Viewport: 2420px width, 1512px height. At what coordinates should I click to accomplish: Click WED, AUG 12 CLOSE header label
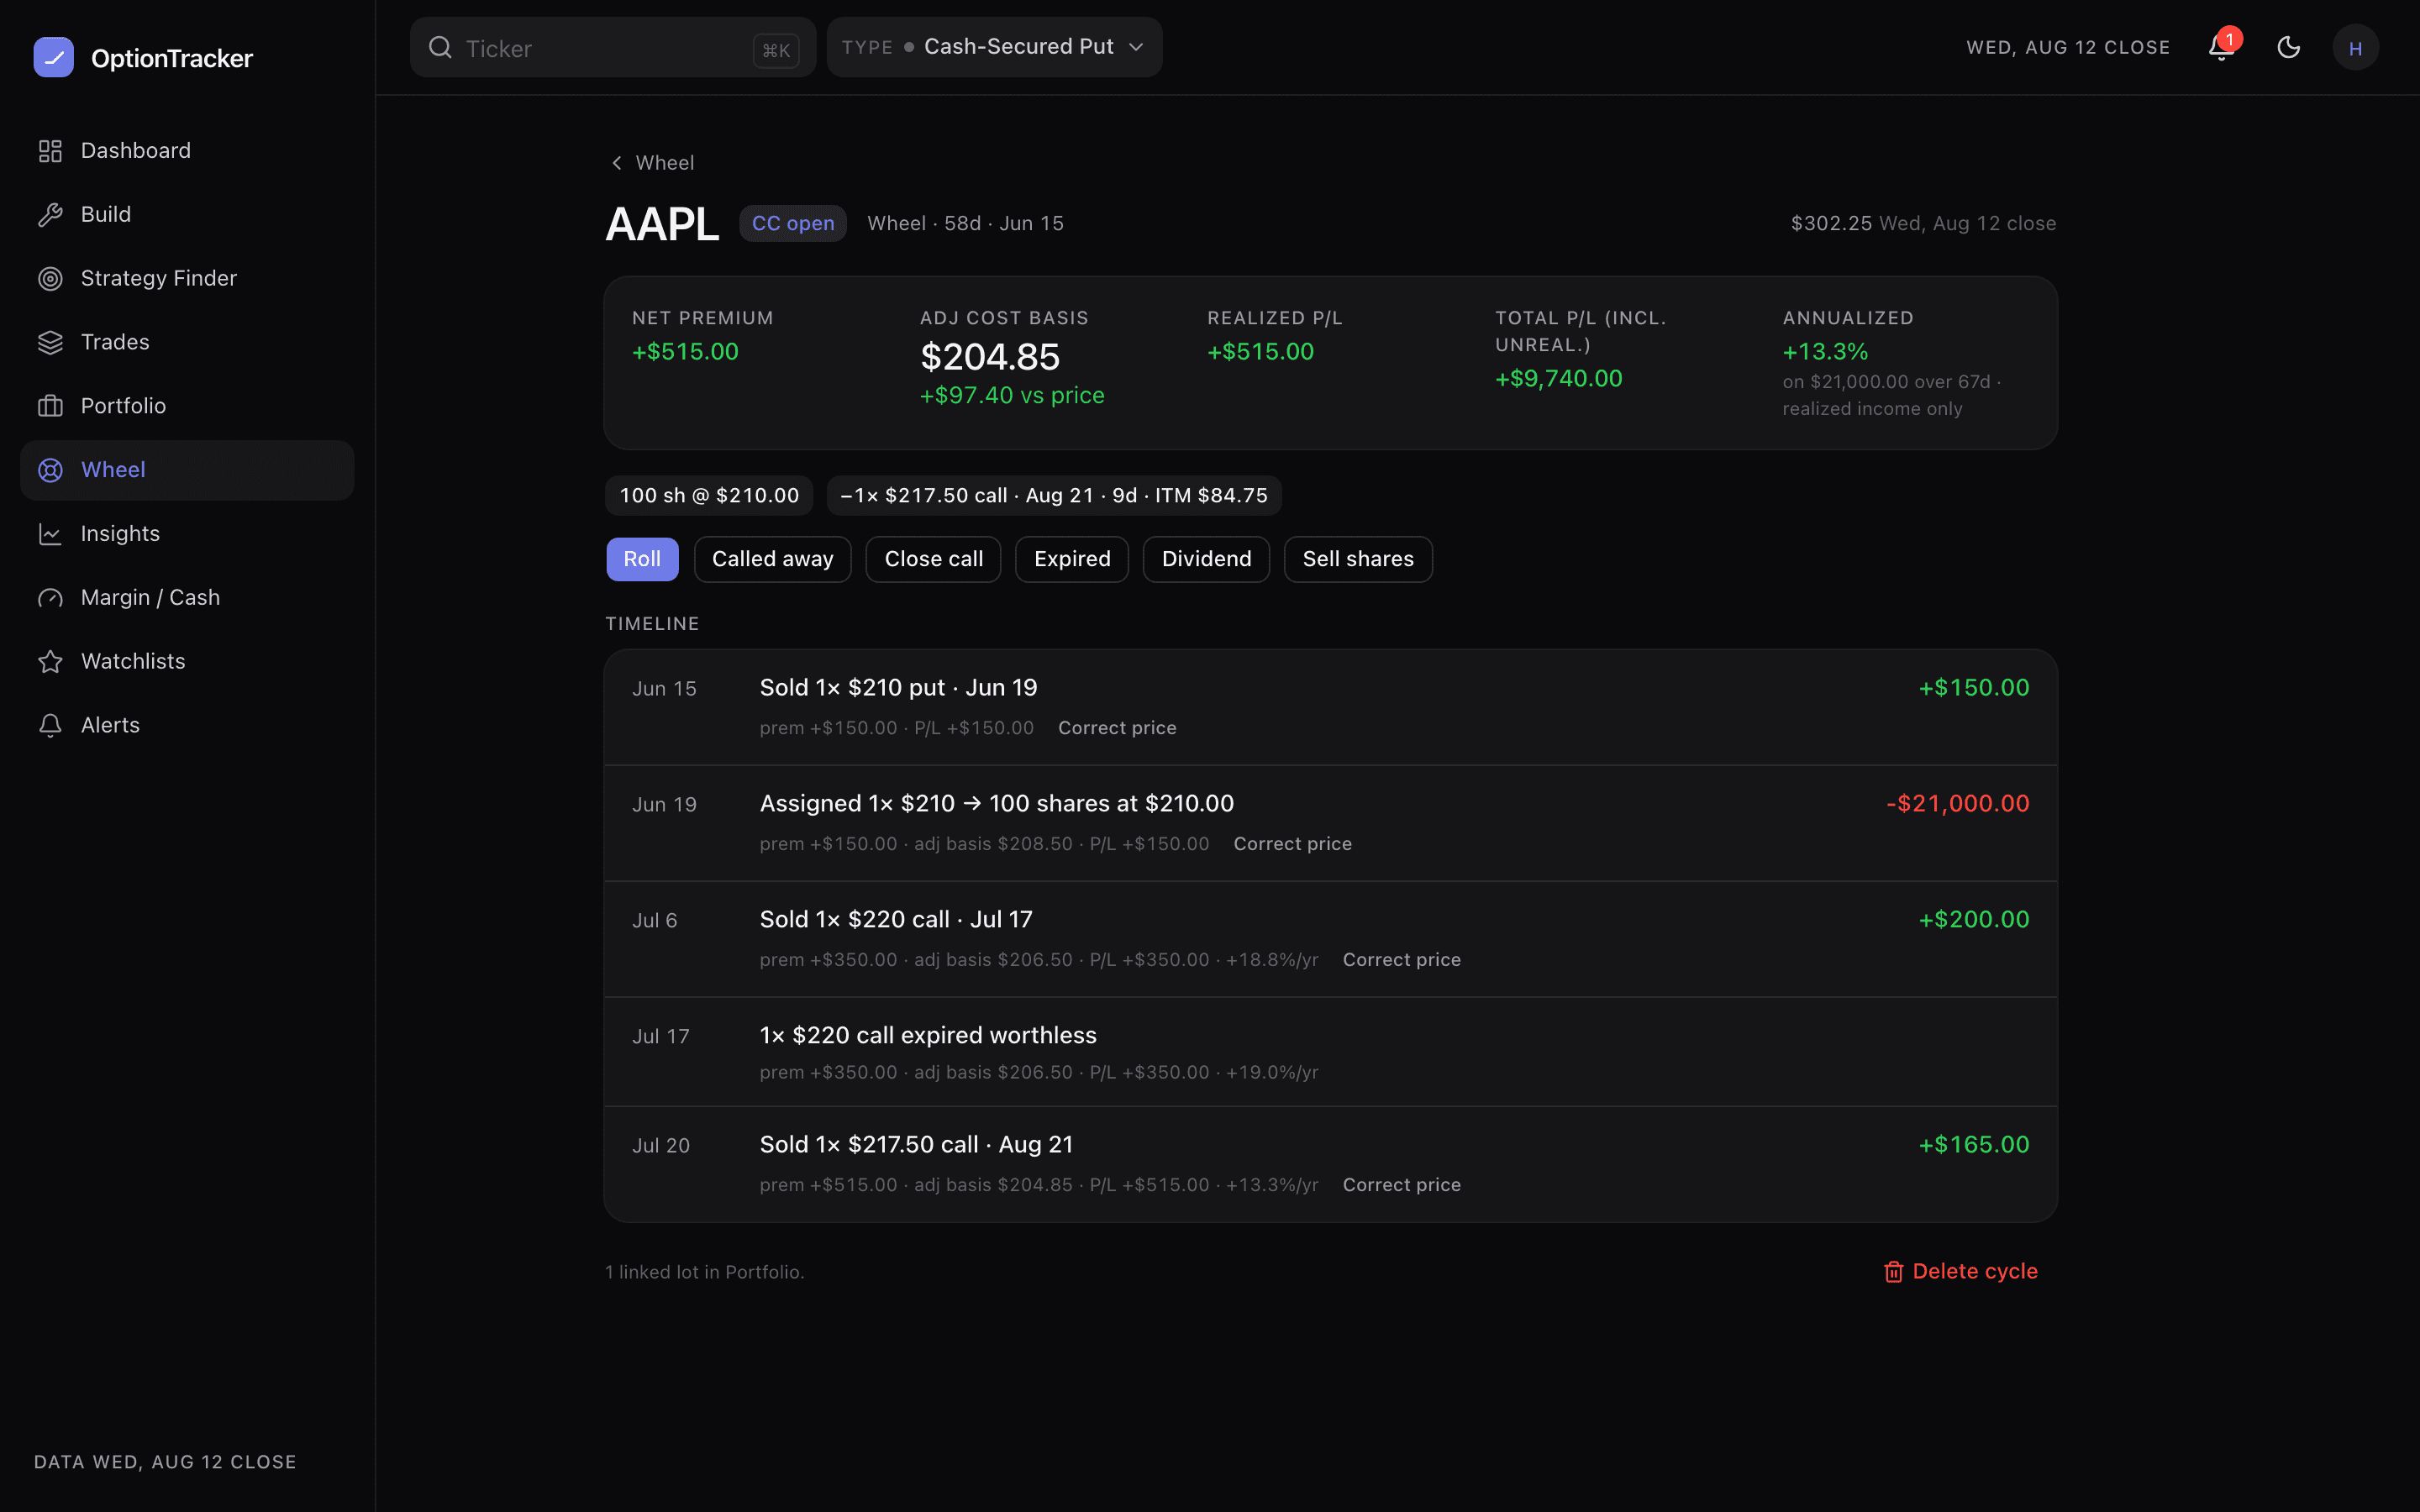(2068, 47)
